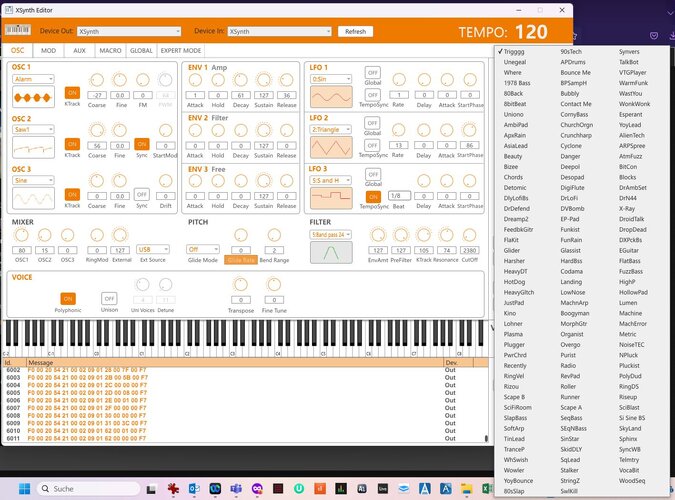Screen dimensions: 675x500
Task: Click the LFO 1 sine wave display
Action: click(331, 97)
